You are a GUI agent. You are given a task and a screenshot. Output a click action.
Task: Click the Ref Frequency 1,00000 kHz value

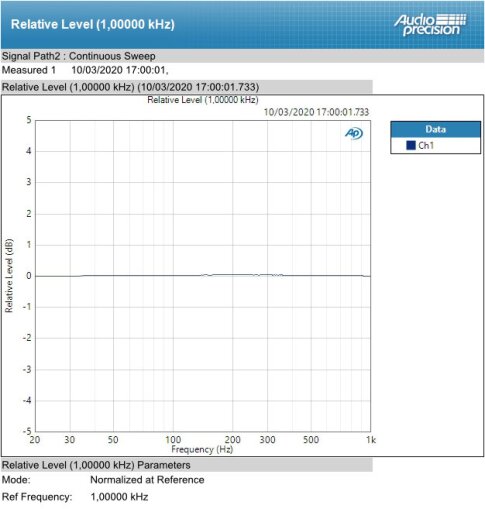[x=119, y=497]
